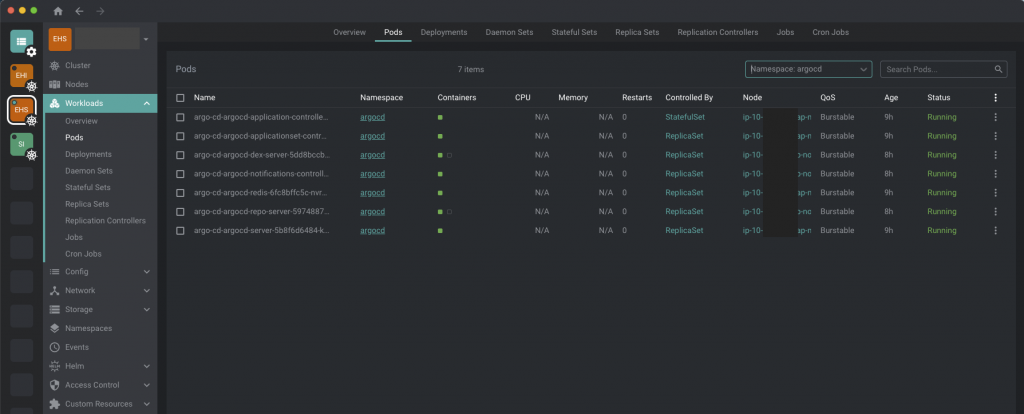
Task: Click the EHS cluster badge in sidebar header
Action: [60, 39]
